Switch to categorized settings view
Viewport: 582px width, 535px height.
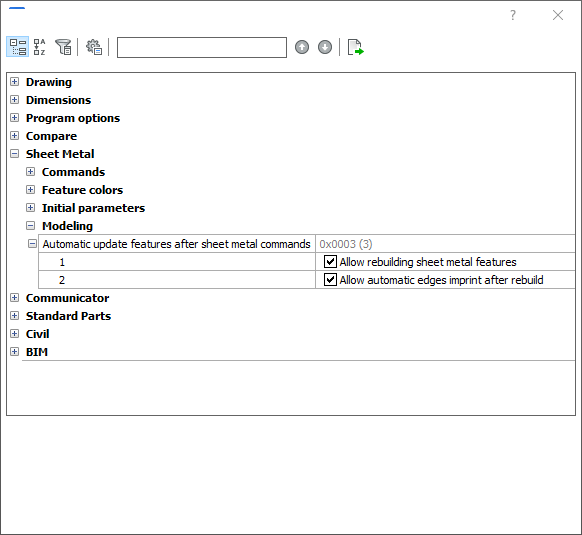pos(17,47)
